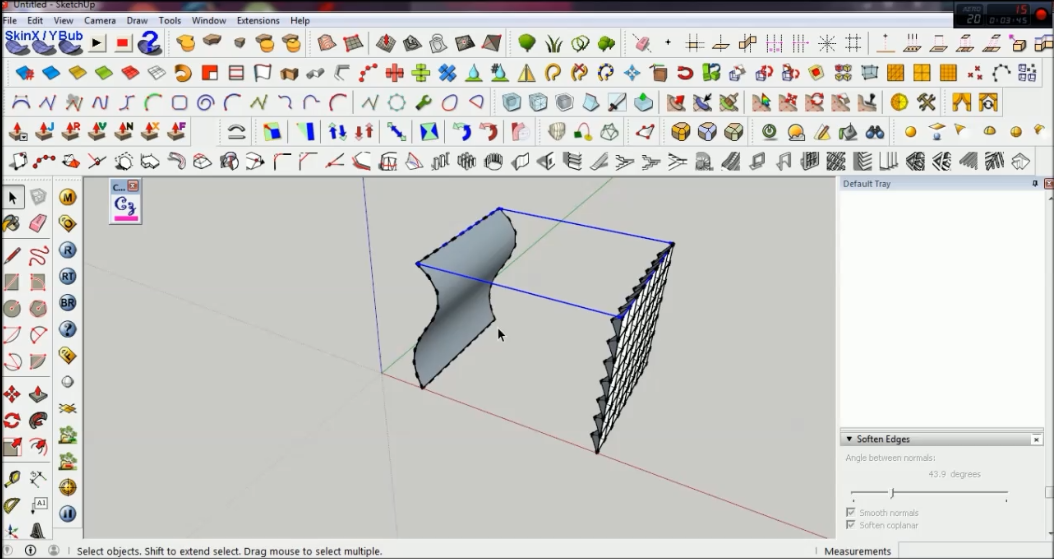Toggle the Smooth normals checkbox
This screenshot has width=1054, height=559.
coord(850,513)
